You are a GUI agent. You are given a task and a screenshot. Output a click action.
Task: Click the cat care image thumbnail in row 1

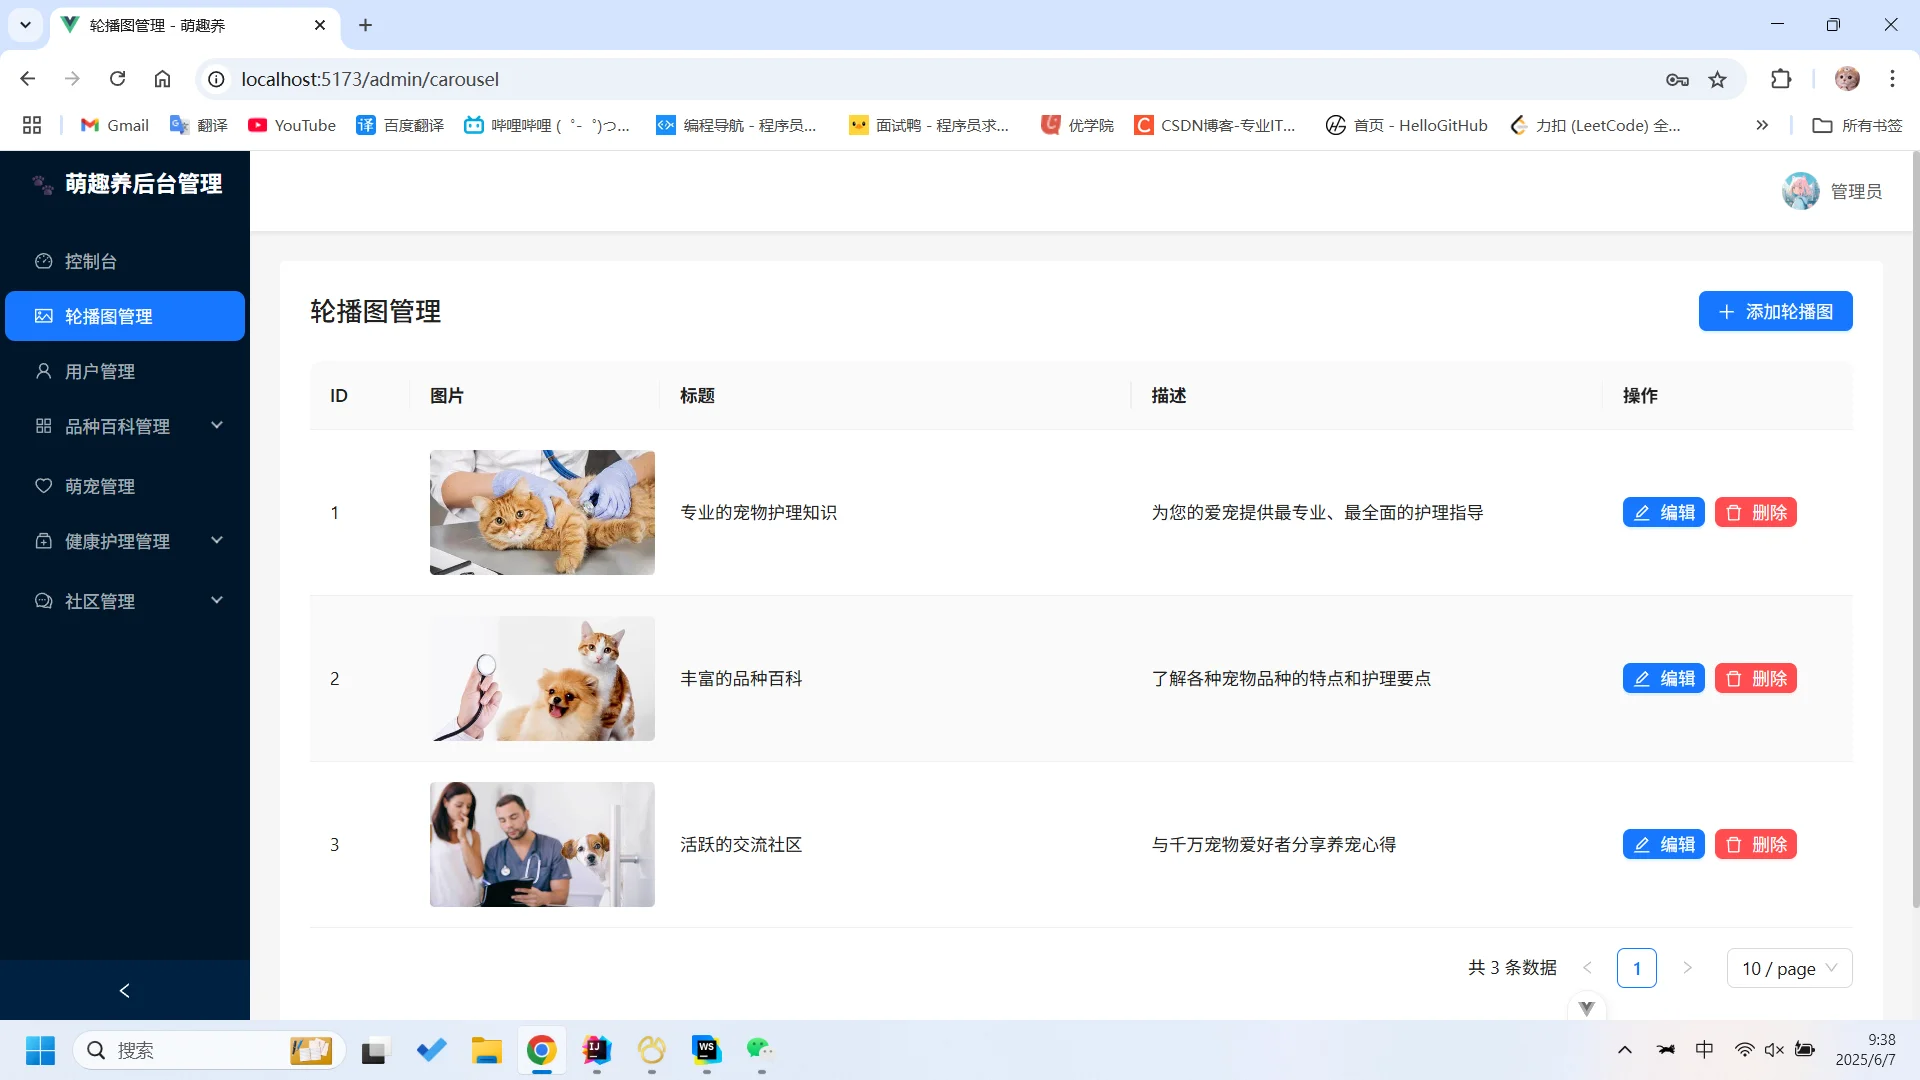tap(542, 512)
